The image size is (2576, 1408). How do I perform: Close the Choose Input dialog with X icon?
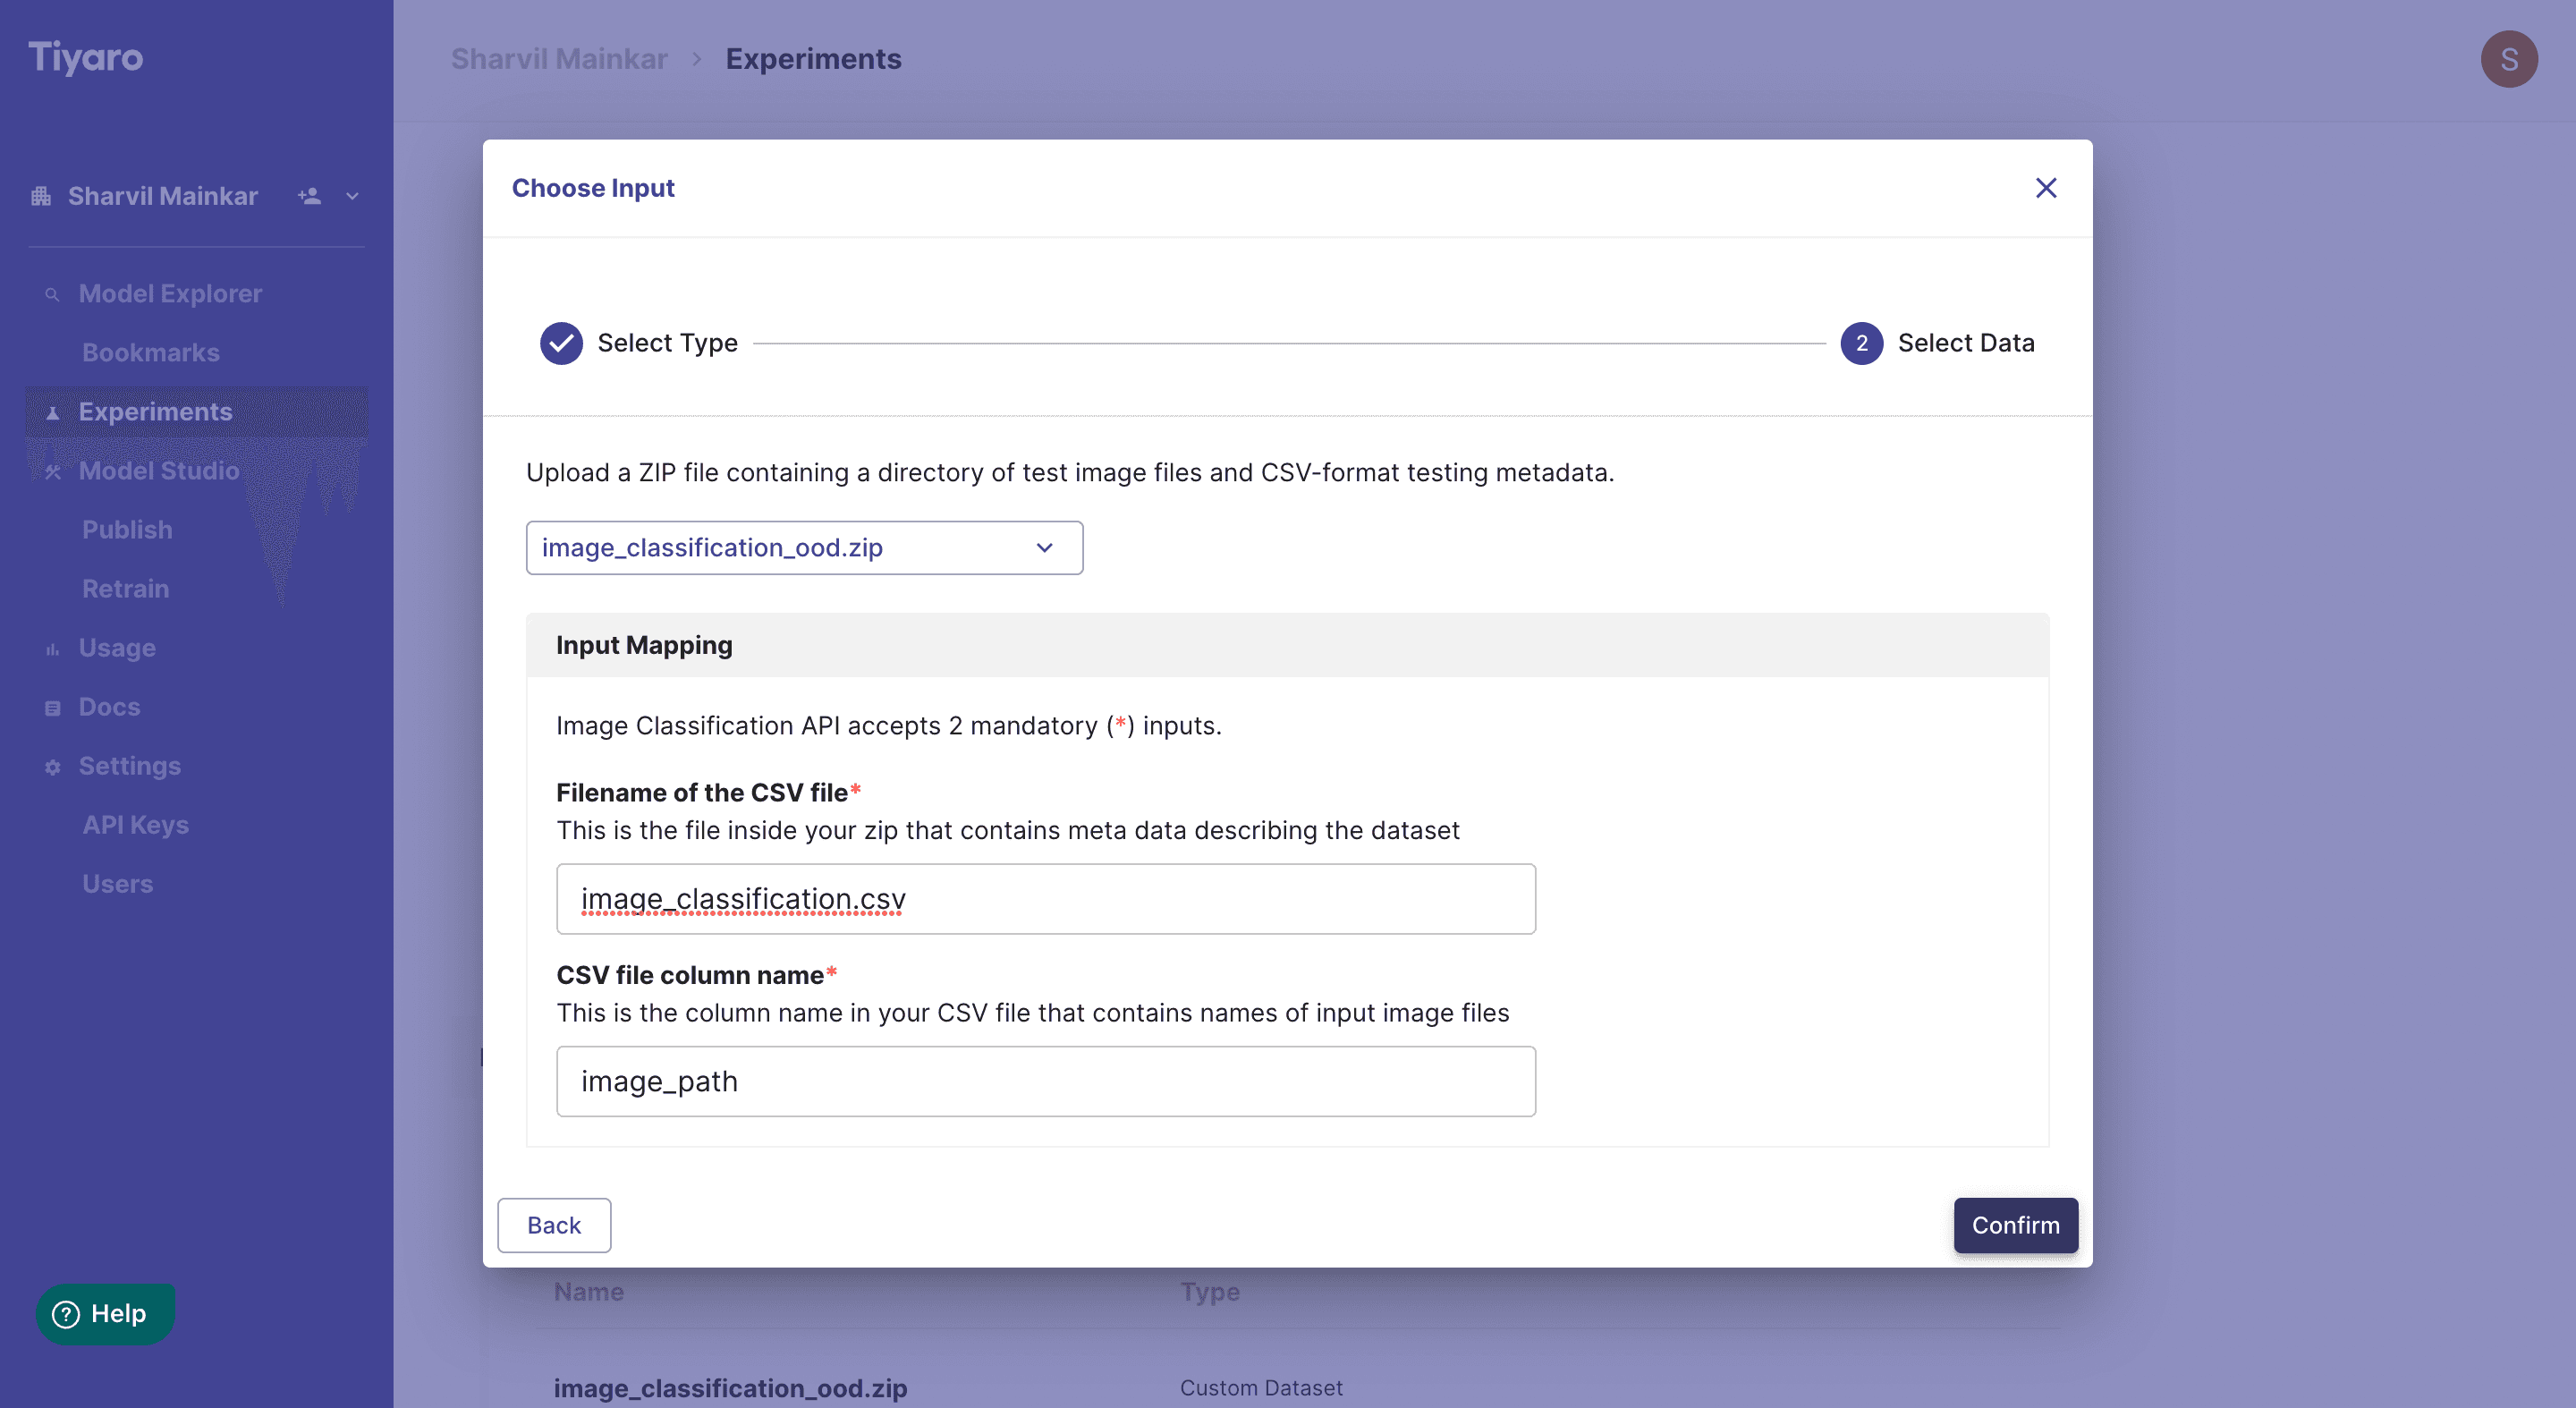pos(2046,188)
